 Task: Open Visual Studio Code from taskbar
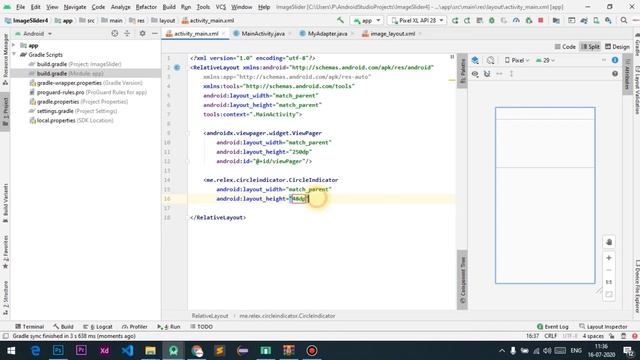click(x=127, y=351)
